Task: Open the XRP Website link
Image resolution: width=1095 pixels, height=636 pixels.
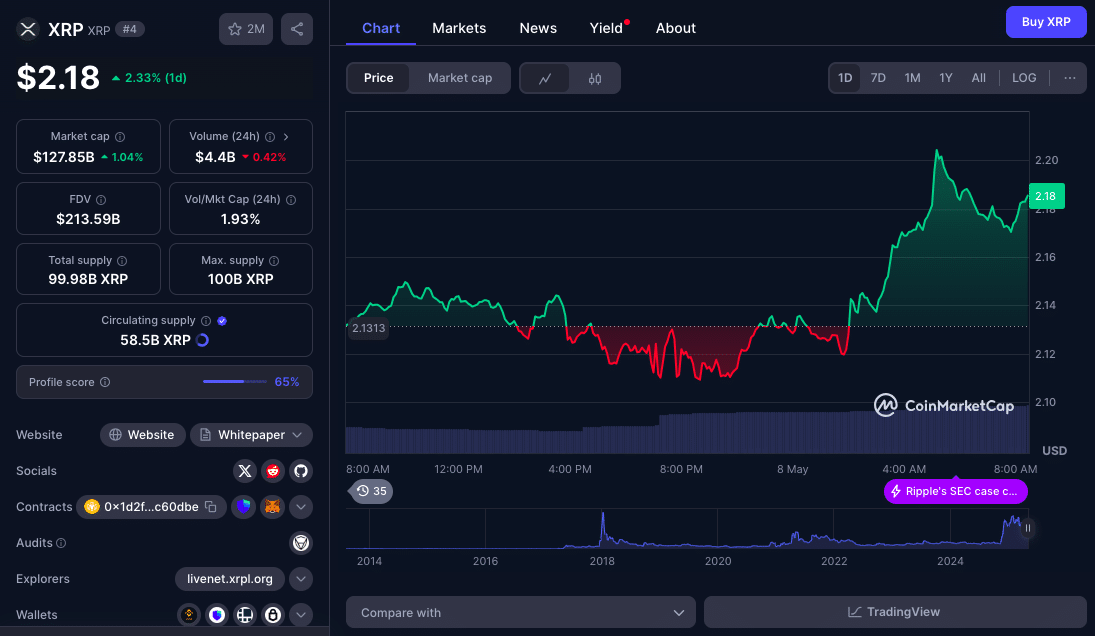Action: [x=142, y=435]
